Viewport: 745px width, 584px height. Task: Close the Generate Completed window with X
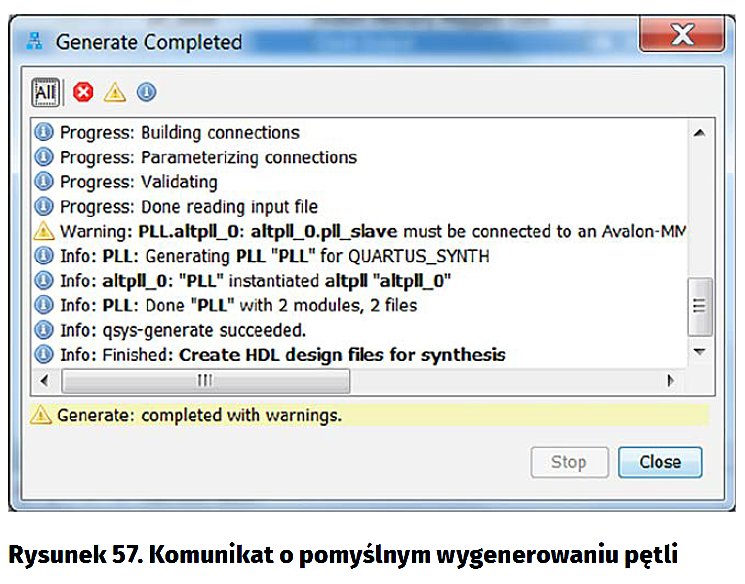[682, 37]
